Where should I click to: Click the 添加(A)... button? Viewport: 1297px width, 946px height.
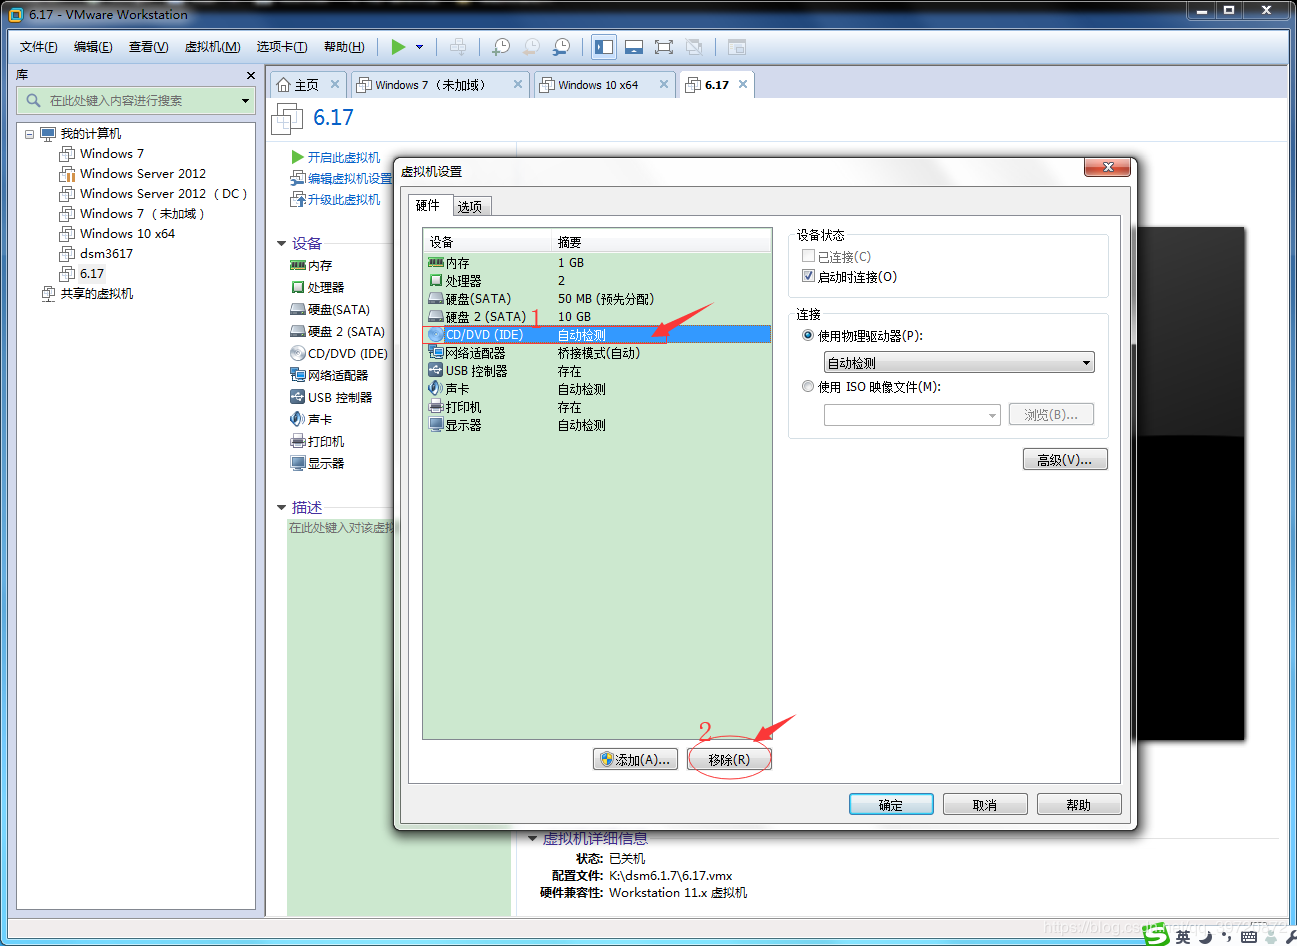tap(636, 760)
